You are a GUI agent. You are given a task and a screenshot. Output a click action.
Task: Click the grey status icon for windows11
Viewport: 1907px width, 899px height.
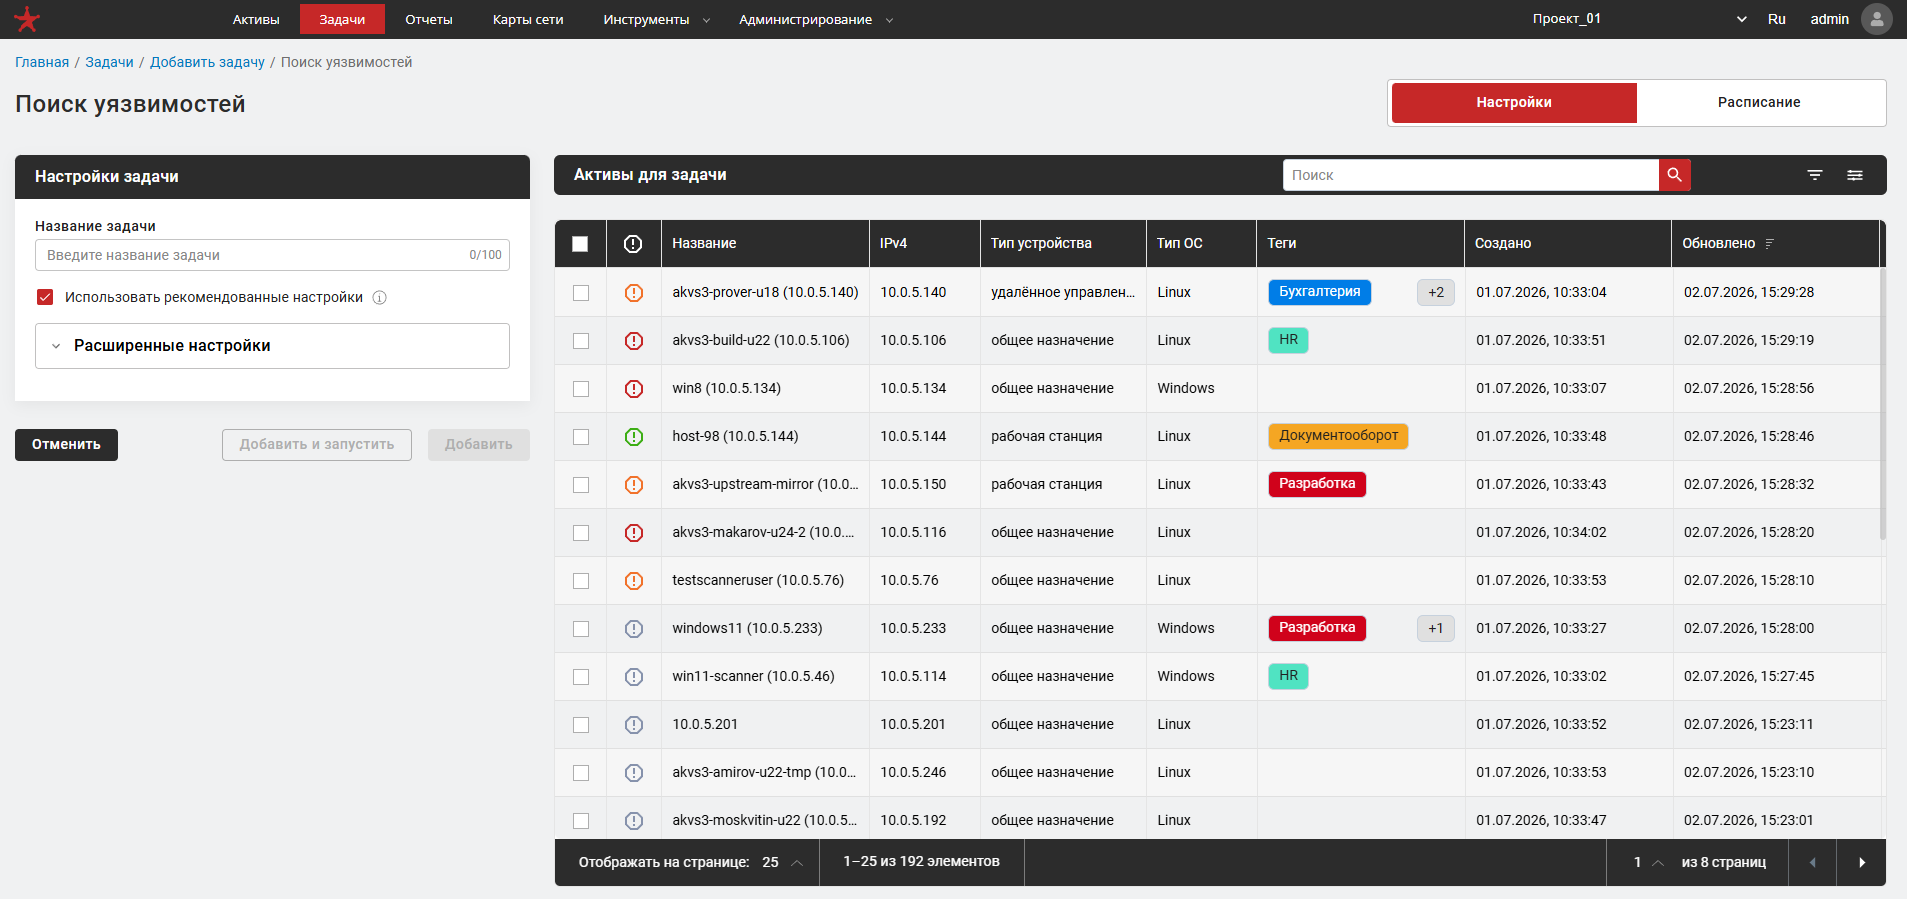tap(634, 629)
